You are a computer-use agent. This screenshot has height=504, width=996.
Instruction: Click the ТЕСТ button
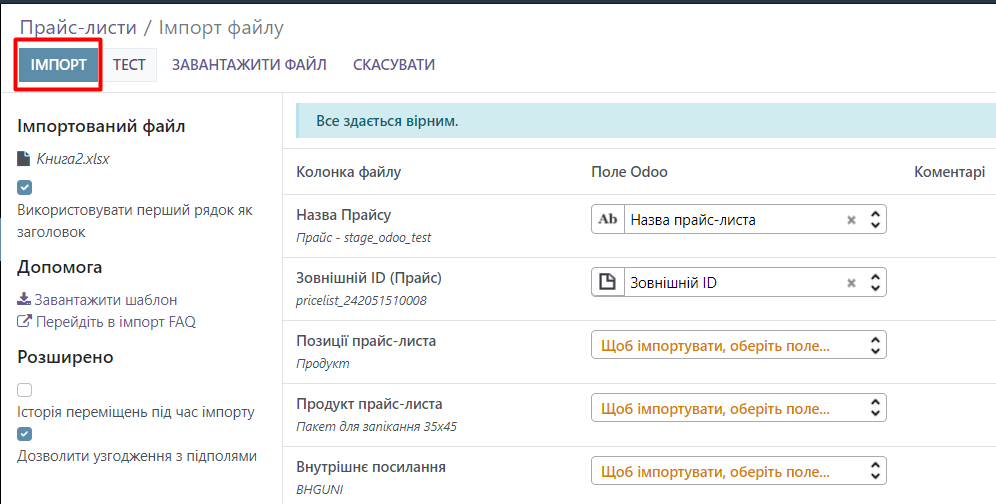pyautogui.click(x=129, y=65)
